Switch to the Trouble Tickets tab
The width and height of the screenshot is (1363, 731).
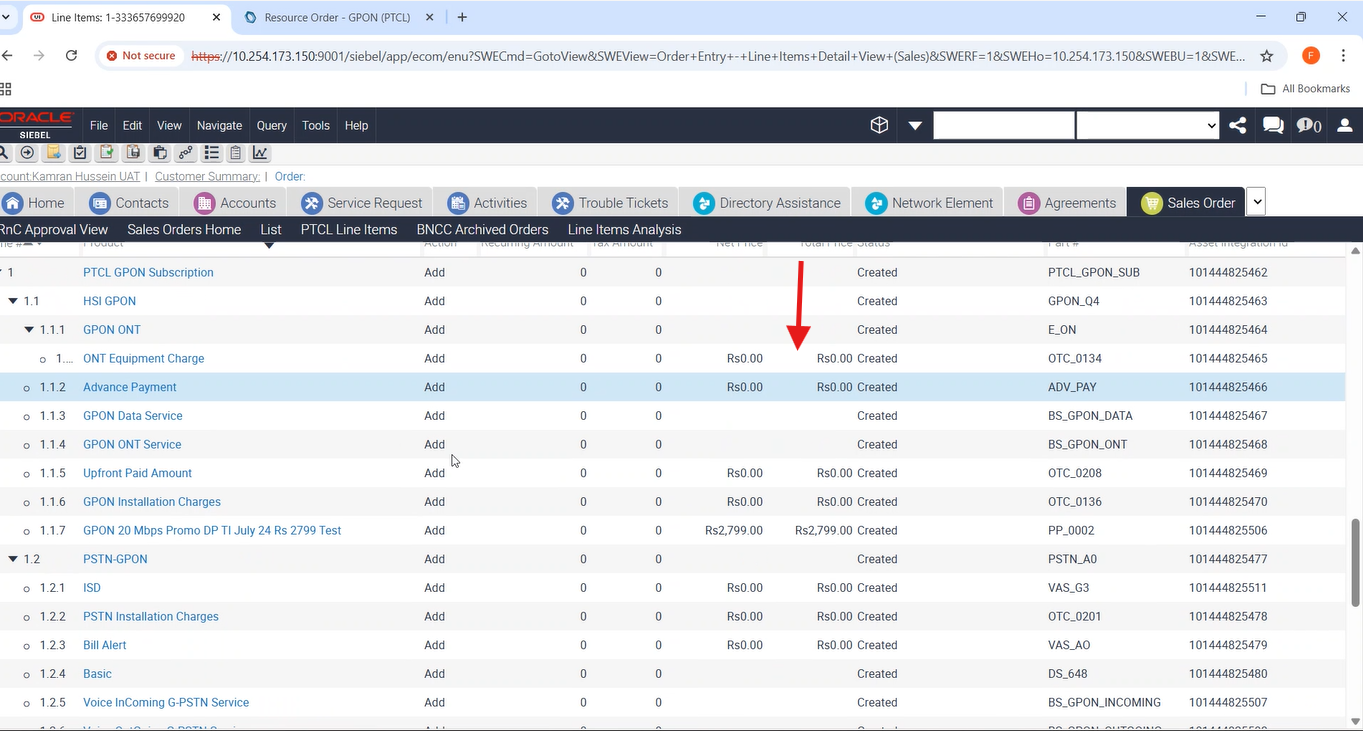point(610,203)
